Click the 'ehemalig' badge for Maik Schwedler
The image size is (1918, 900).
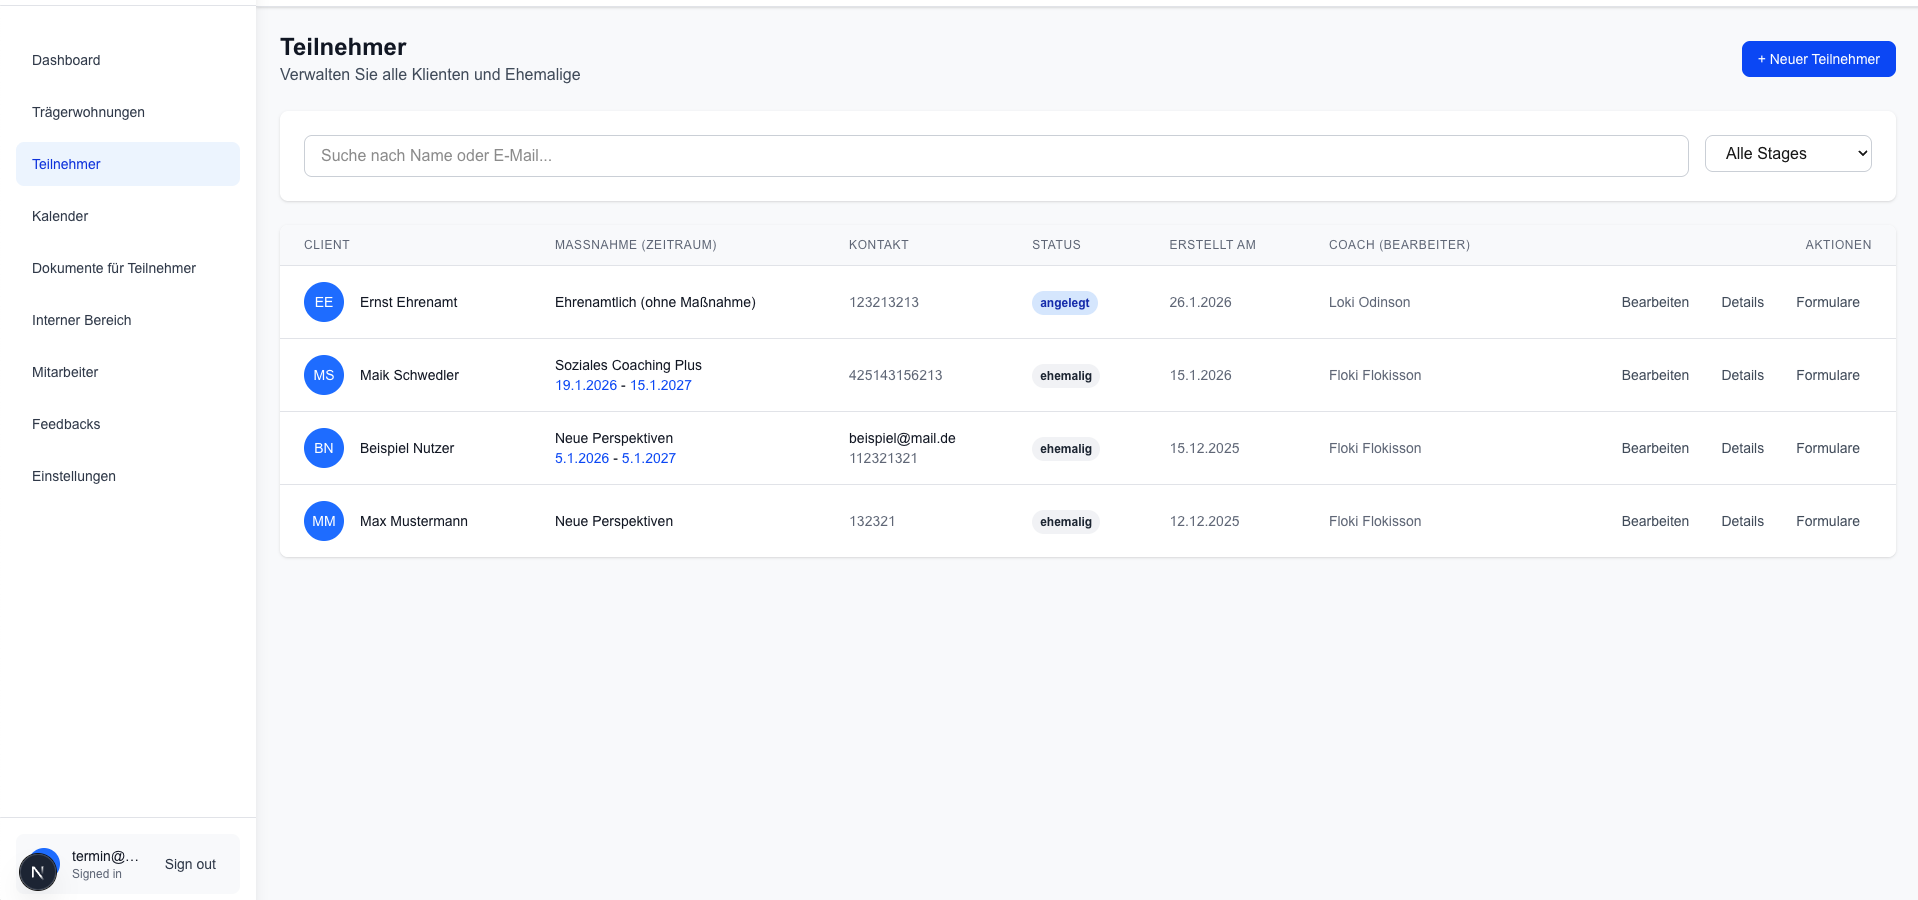[x=1064, y=375]
